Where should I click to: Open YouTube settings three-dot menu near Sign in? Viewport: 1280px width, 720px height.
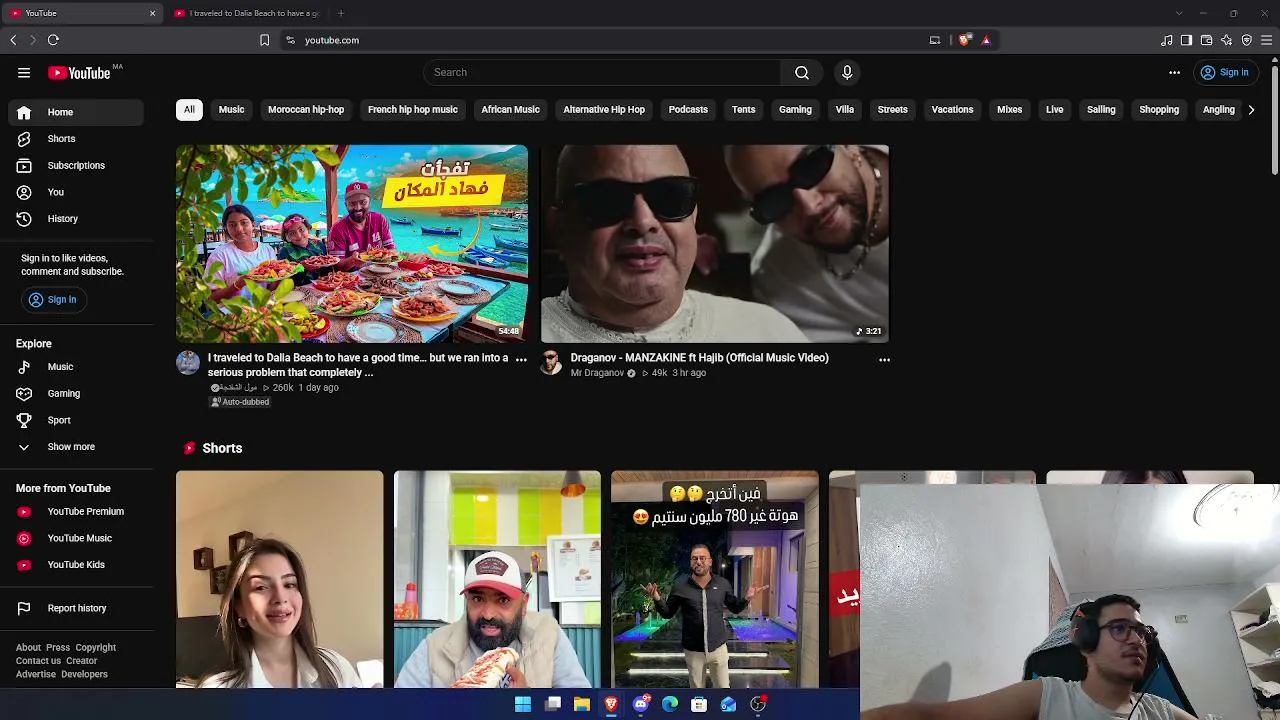(1175, 72)
